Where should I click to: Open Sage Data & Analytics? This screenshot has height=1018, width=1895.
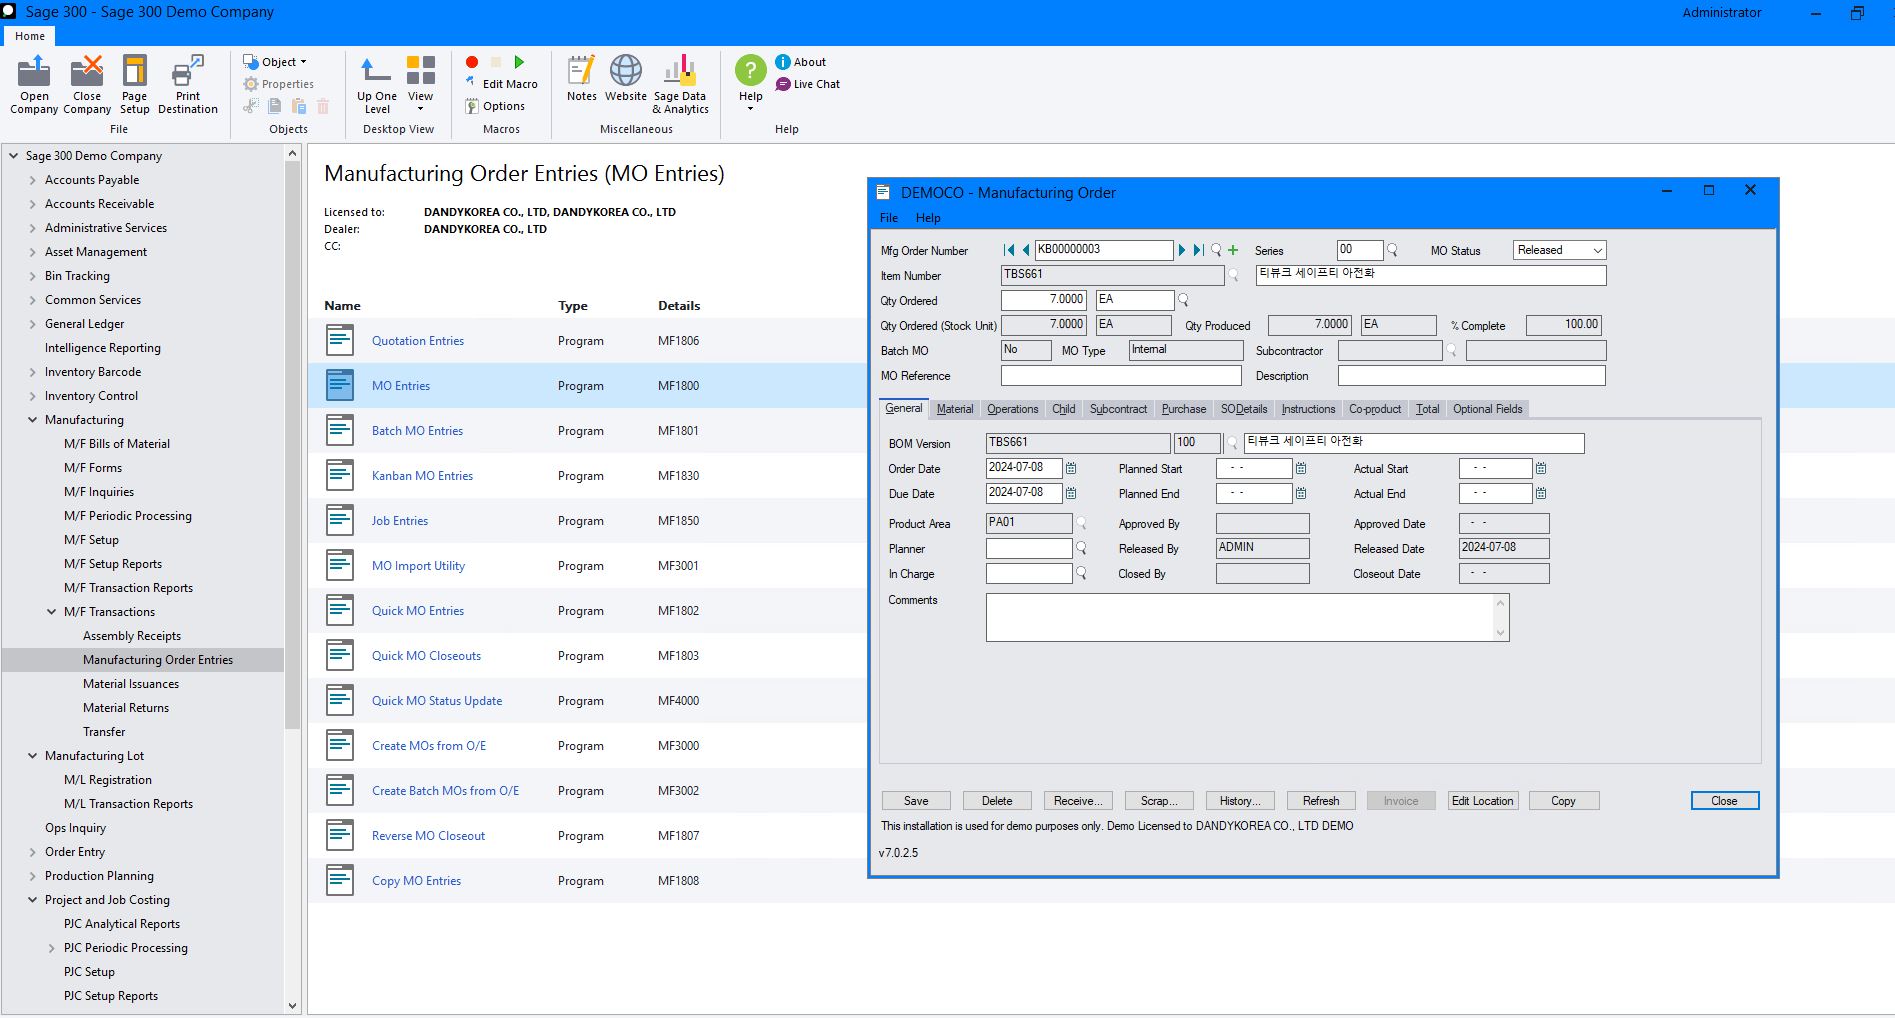pyautogui.click(x=680, y=84)
